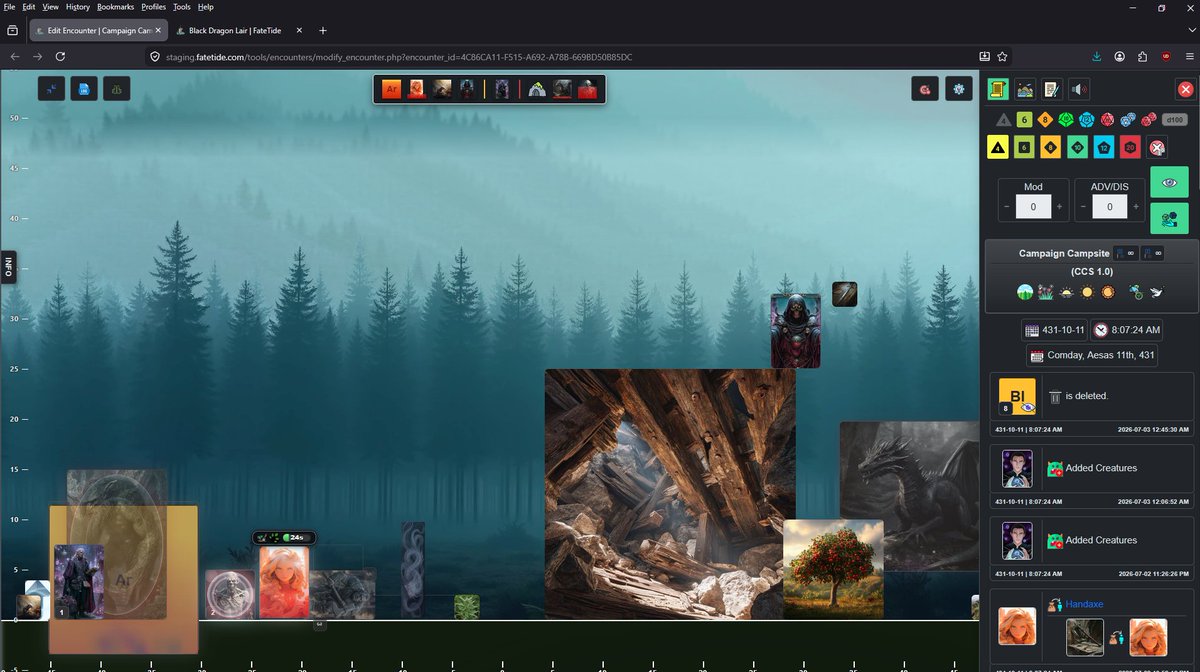Image resolution: width=1200 pixels, height=672 pixels.
Task: Select the tent icon in initiative bar
Action: click(538, 89)
